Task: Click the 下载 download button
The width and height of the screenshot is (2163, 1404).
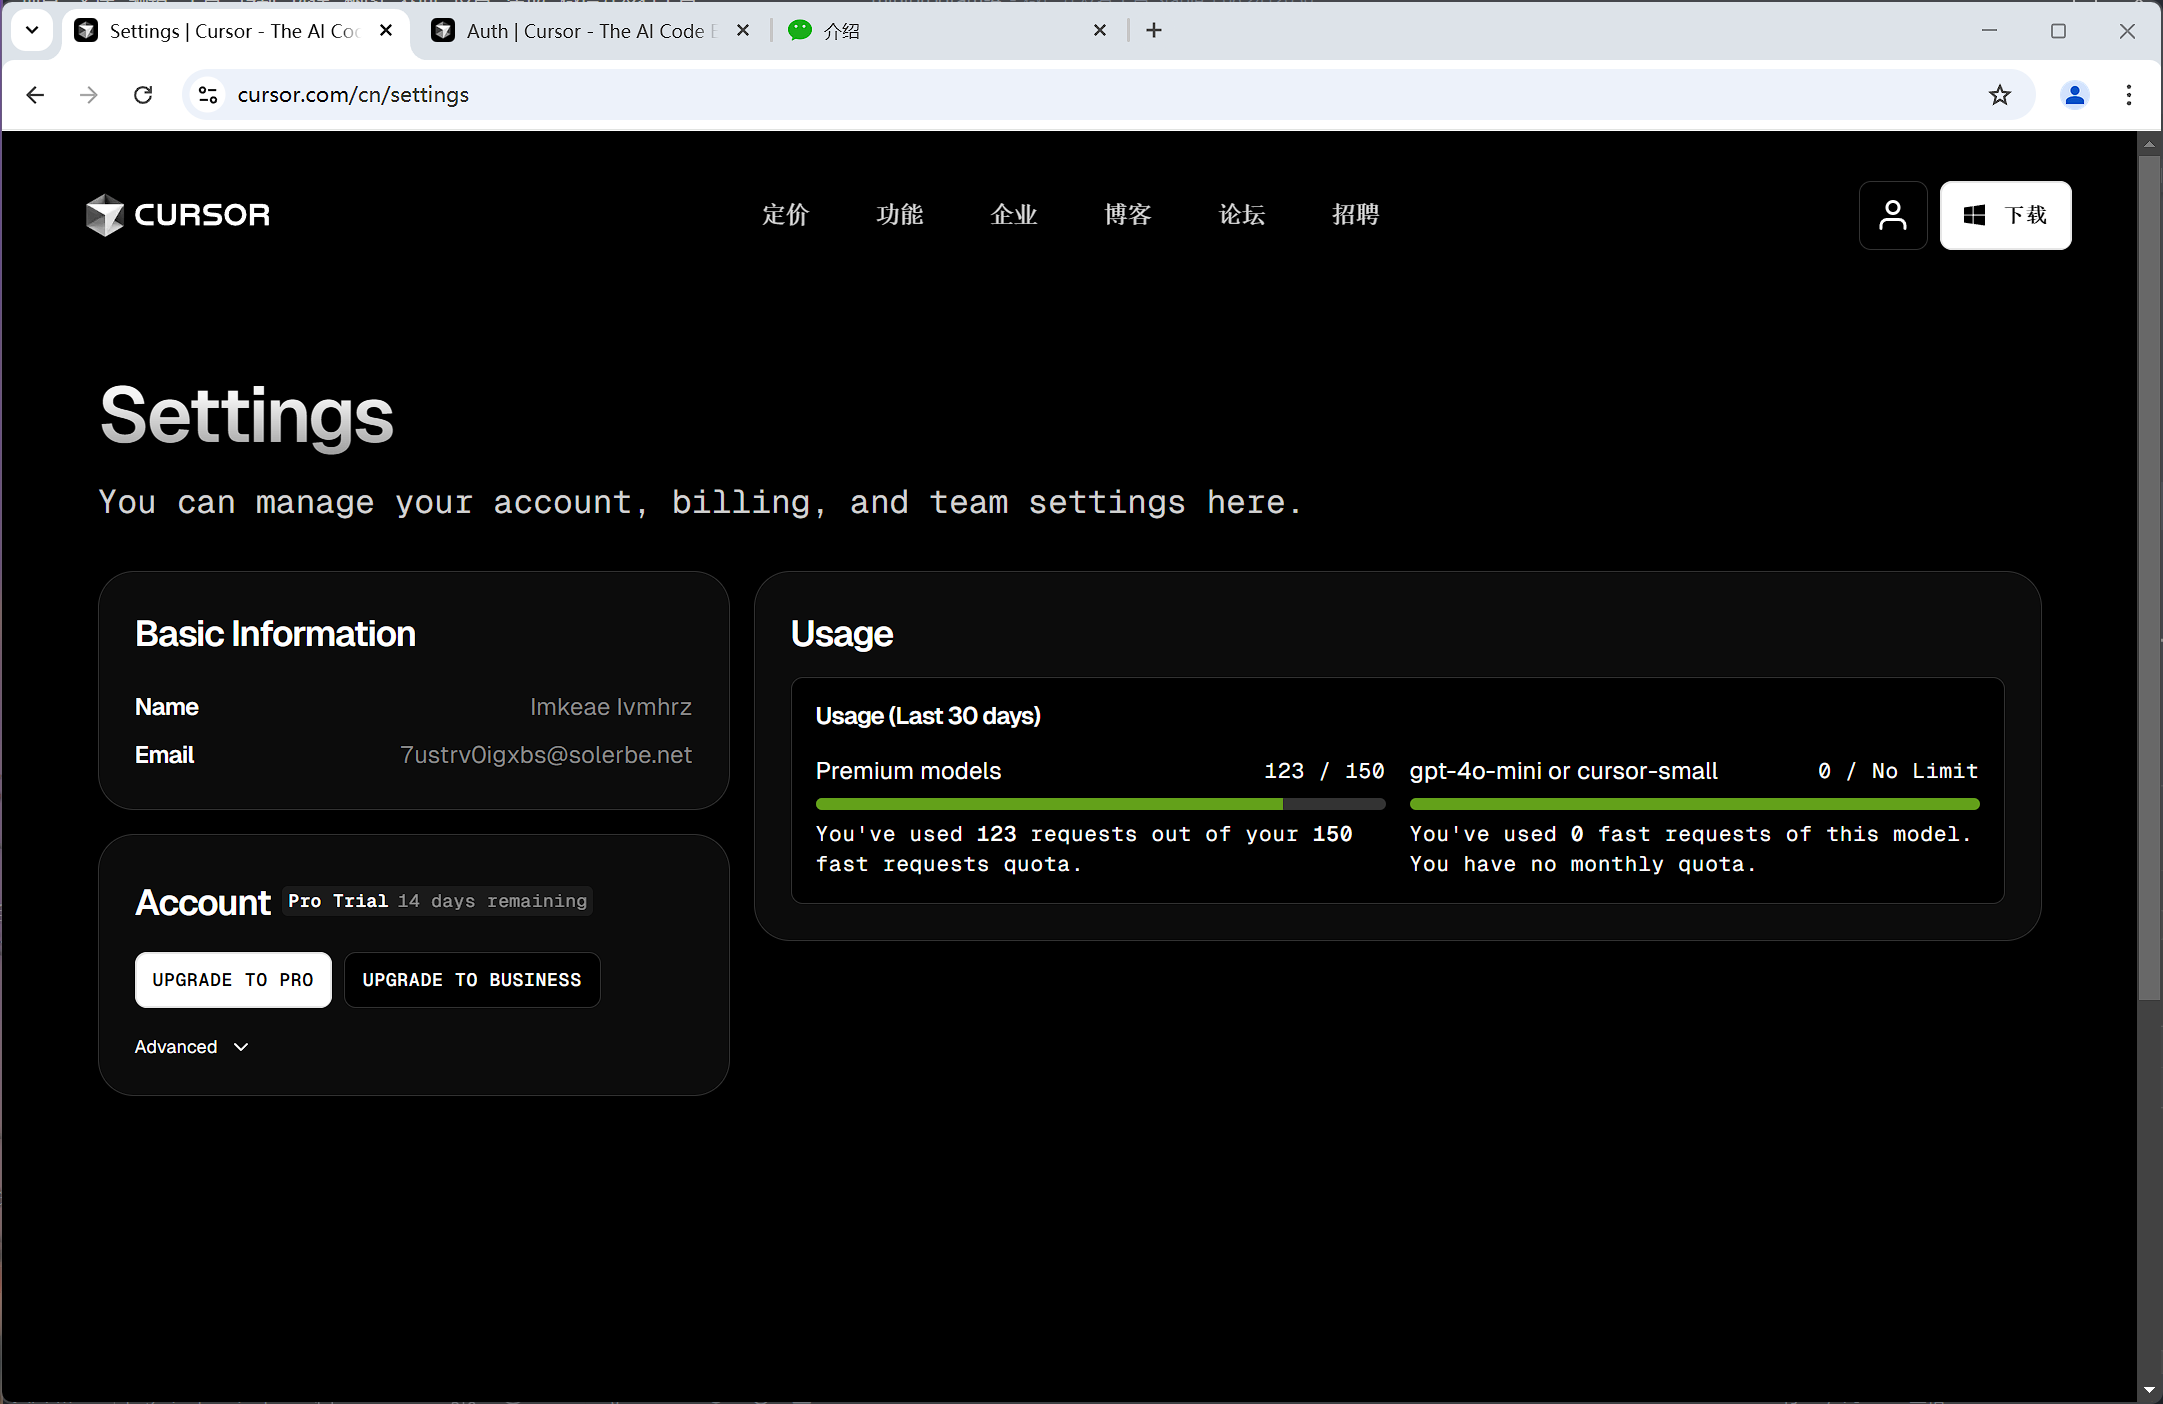Action: (x=2005, y=215)
